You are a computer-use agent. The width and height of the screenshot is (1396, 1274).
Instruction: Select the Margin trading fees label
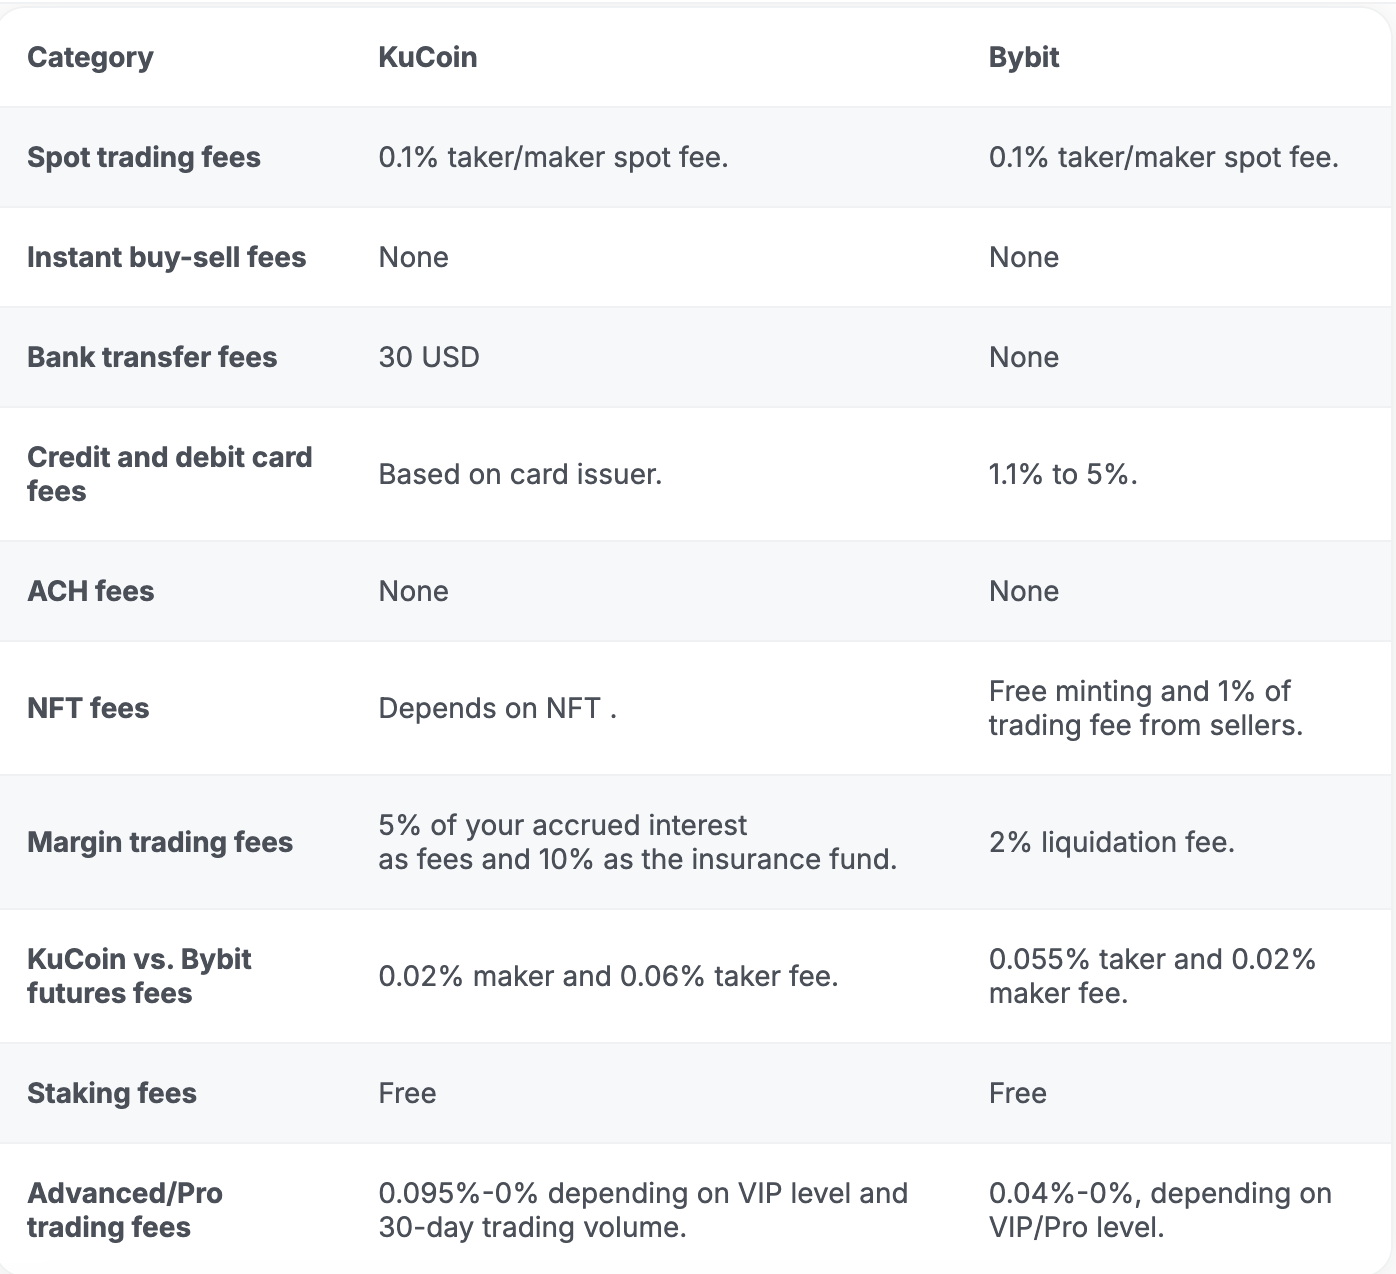[x=160, y=842]
